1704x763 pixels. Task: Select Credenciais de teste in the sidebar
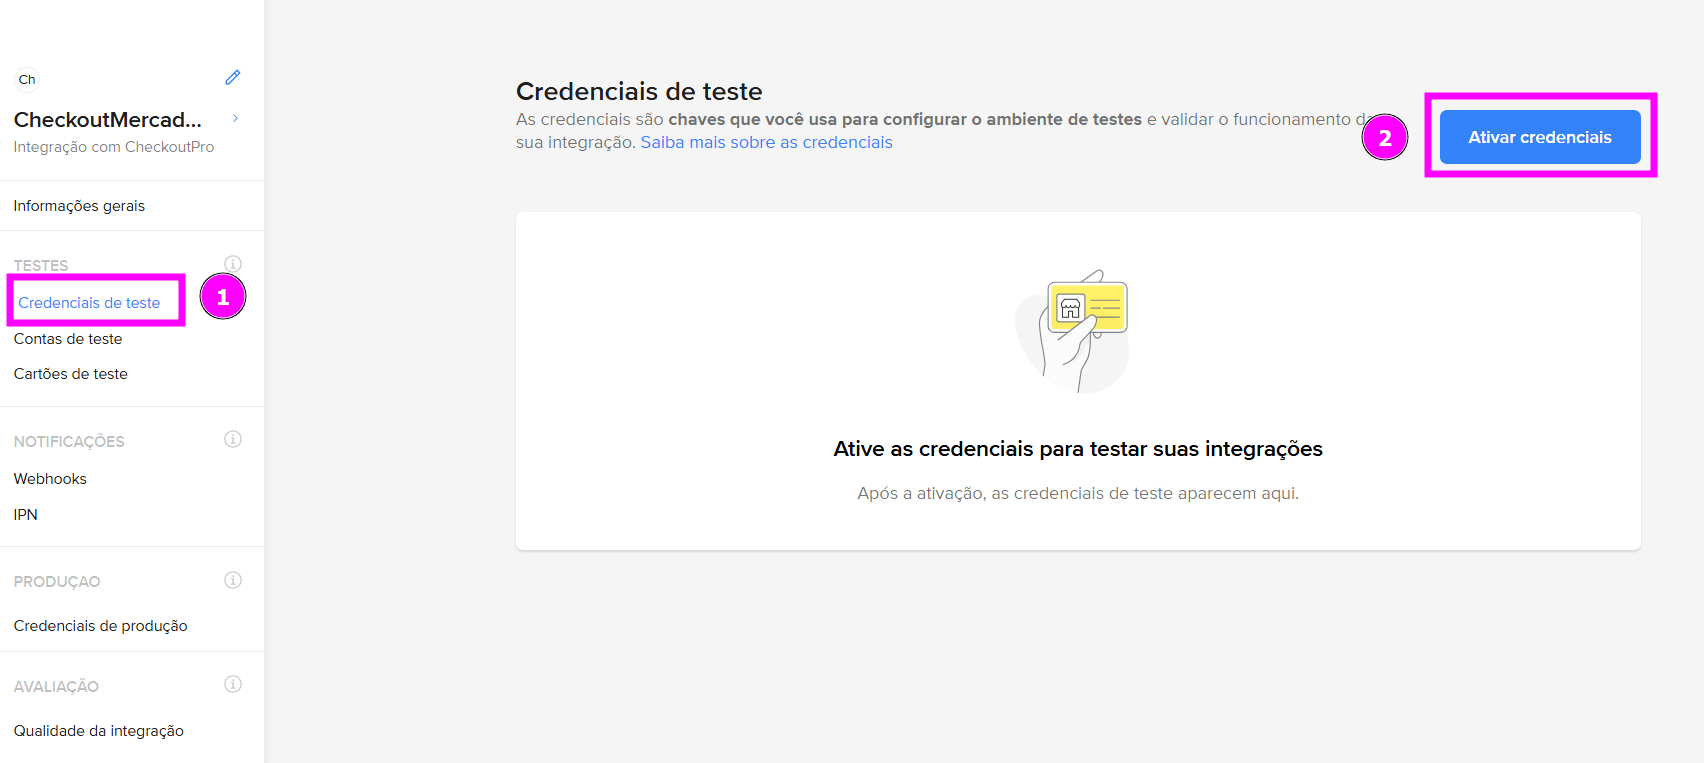89,302
